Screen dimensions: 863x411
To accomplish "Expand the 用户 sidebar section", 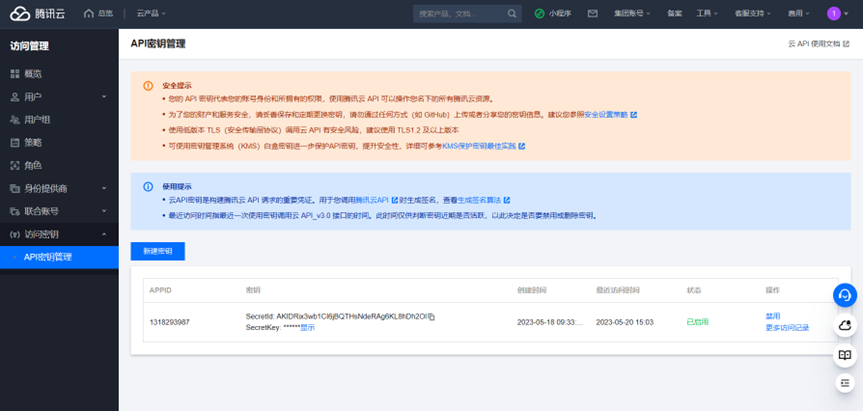I will tap(59, 97).
